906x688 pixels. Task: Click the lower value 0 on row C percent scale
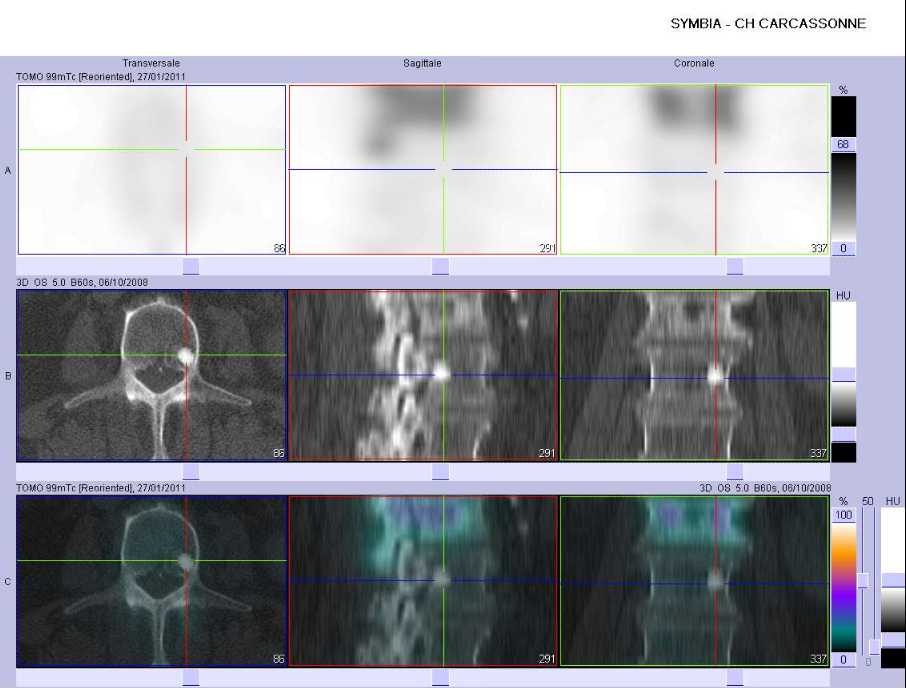pos(844,659)
